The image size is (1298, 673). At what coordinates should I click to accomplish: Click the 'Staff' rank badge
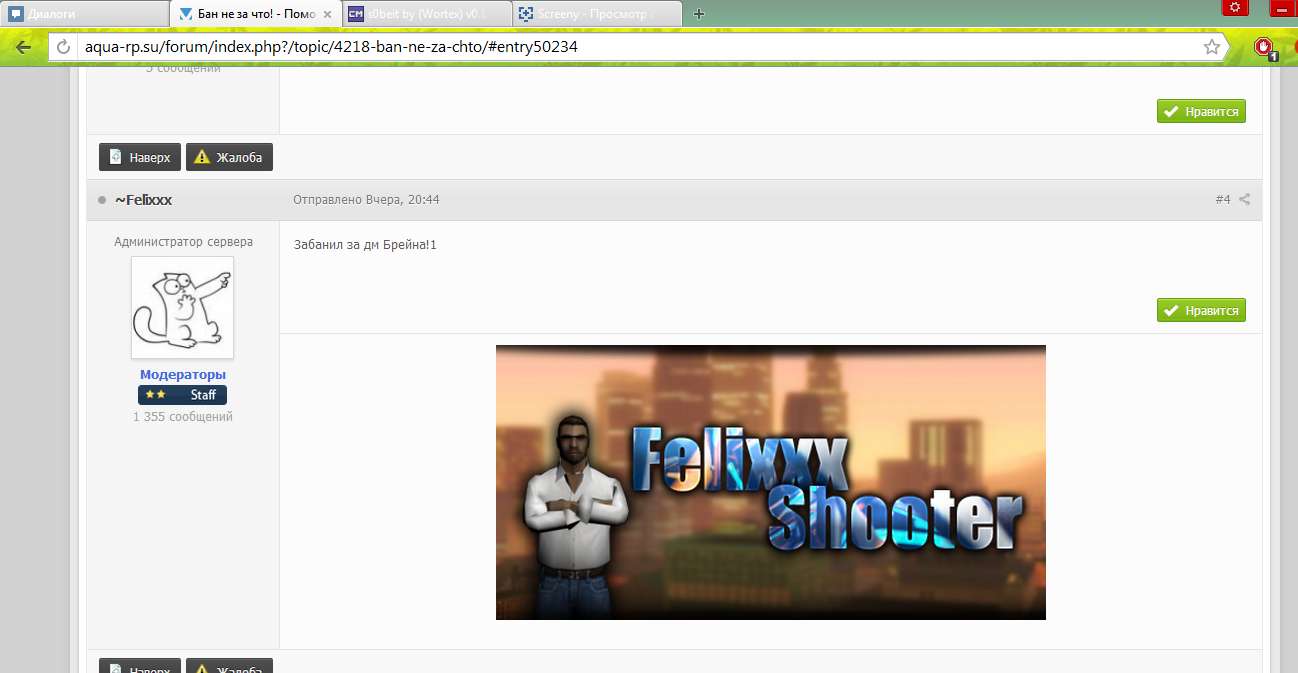coord(182,395)
